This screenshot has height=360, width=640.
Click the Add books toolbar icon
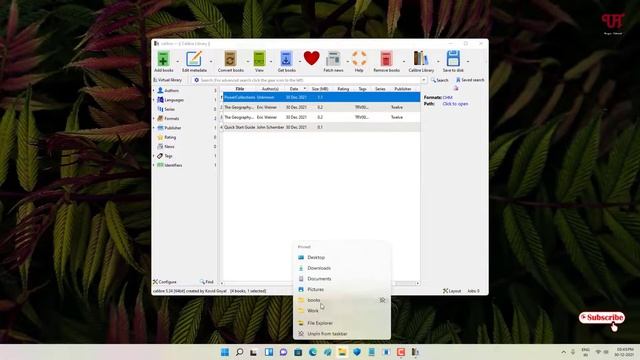coord(163,59)
